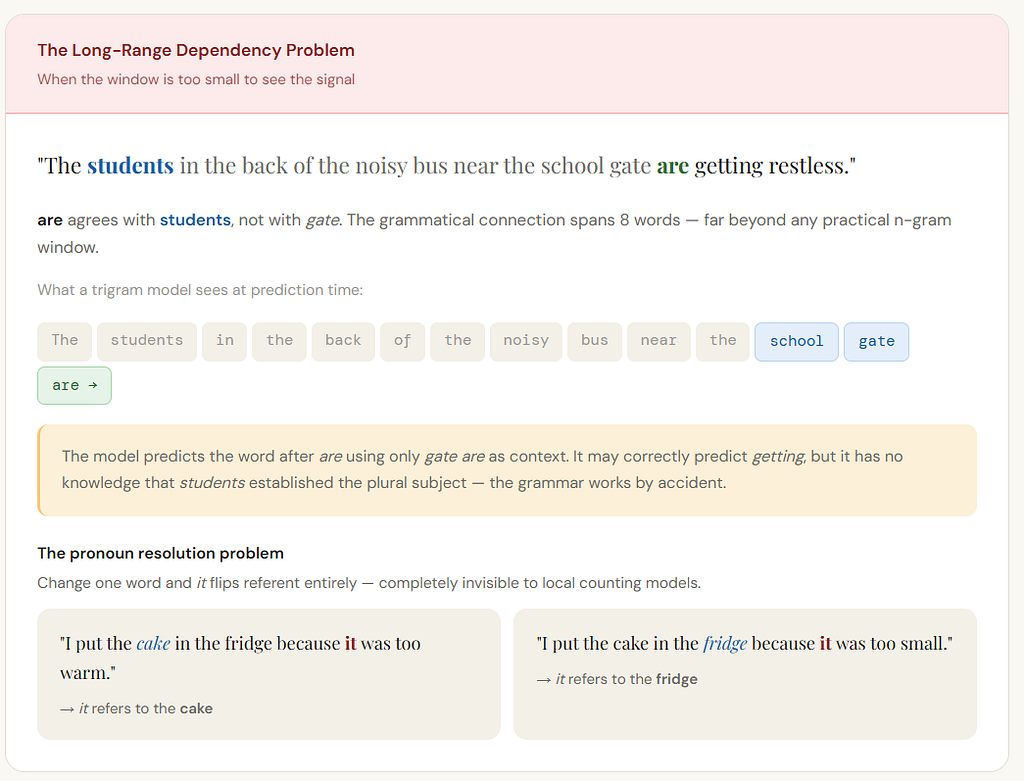This screenshot has height=781, width=1024.
Task: Click green 'are' in the quoted sentence
Action: [673, 166]
